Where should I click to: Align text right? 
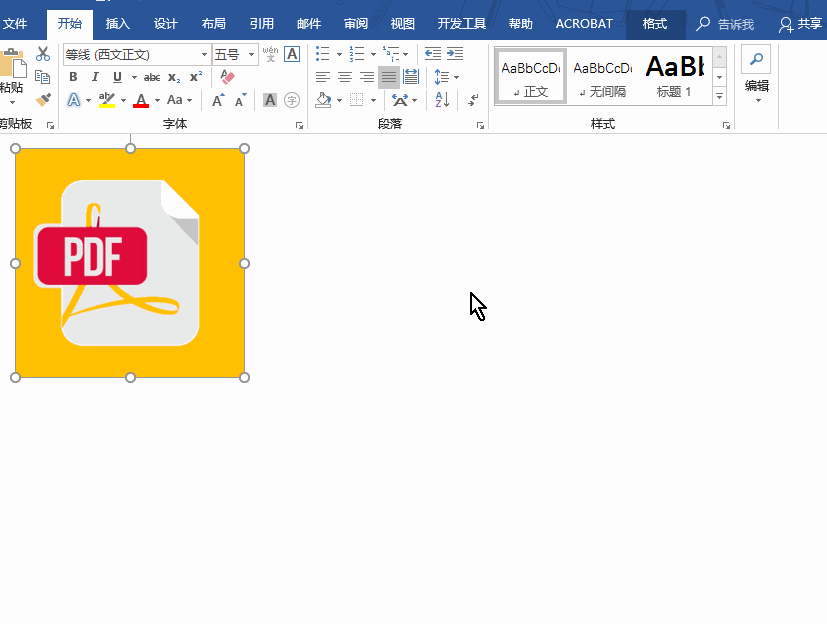[367, 78]
